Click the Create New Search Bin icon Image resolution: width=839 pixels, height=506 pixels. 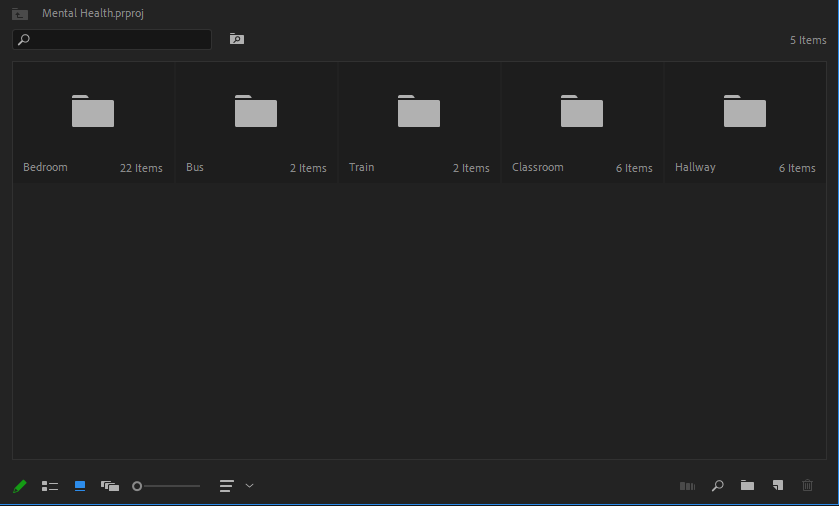[x=237, y=39]
